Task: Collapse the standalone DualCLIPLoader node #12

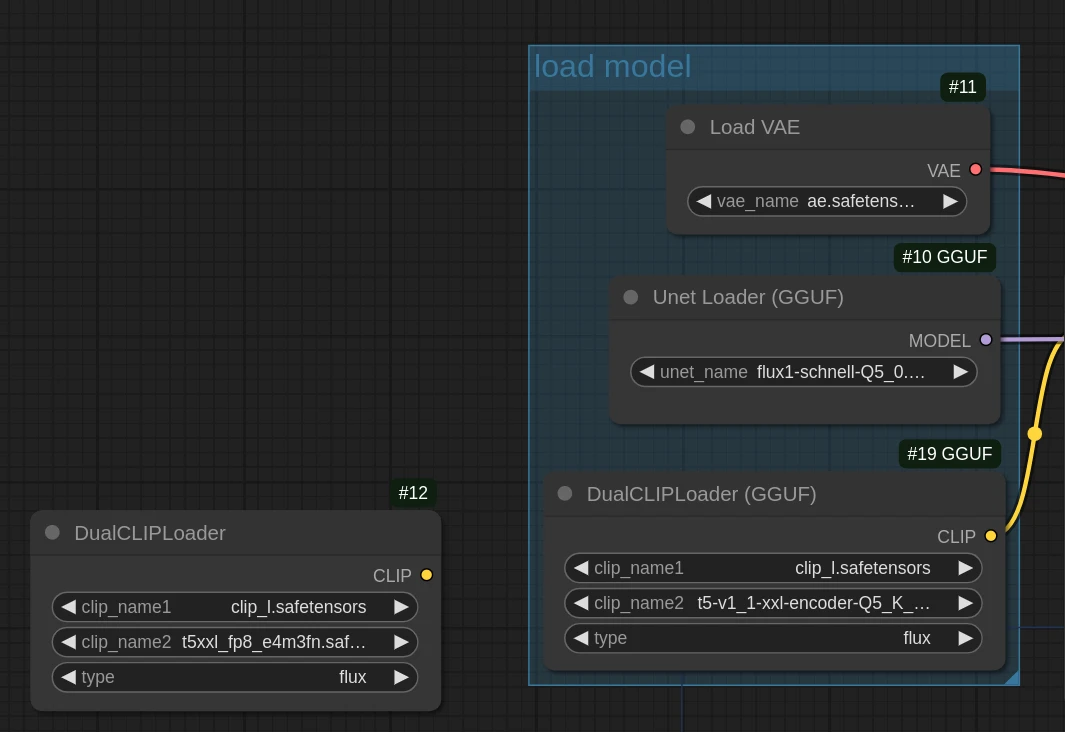Action: coord(52,533)
